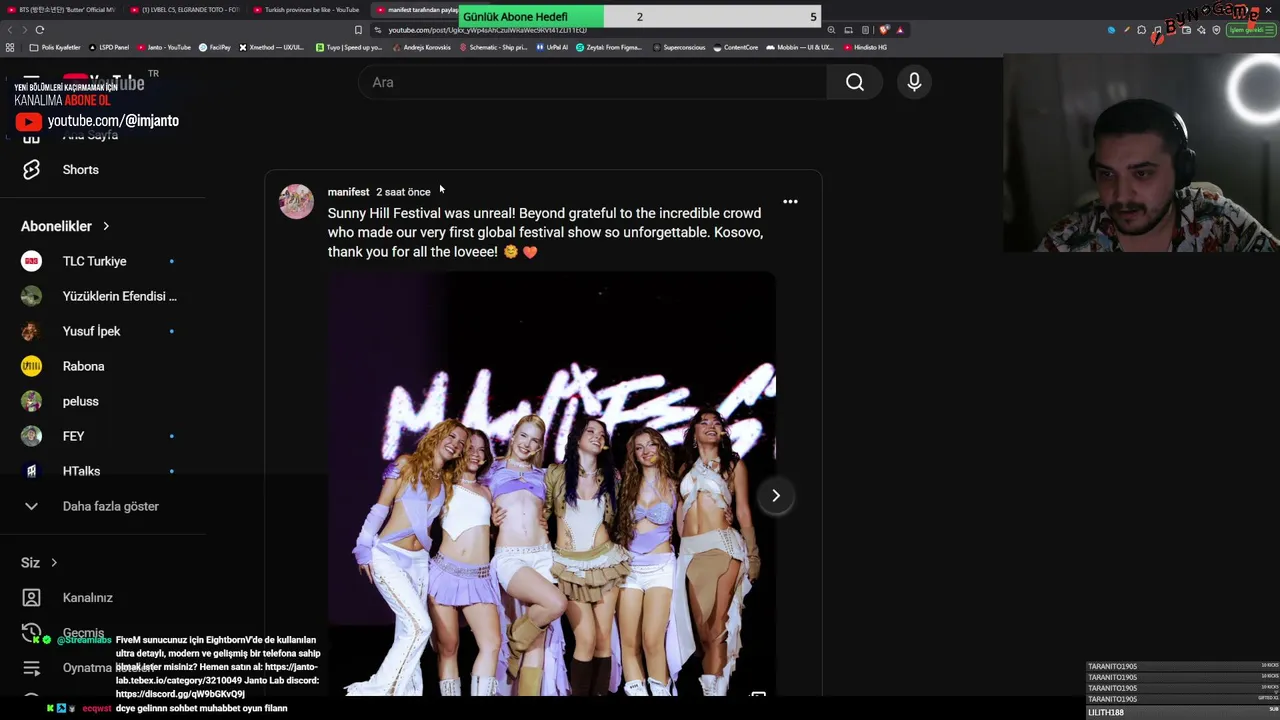Screen dimensions: 1280x720
Task: Open LSPD Panel bookmark
Action: coord(109,47)
